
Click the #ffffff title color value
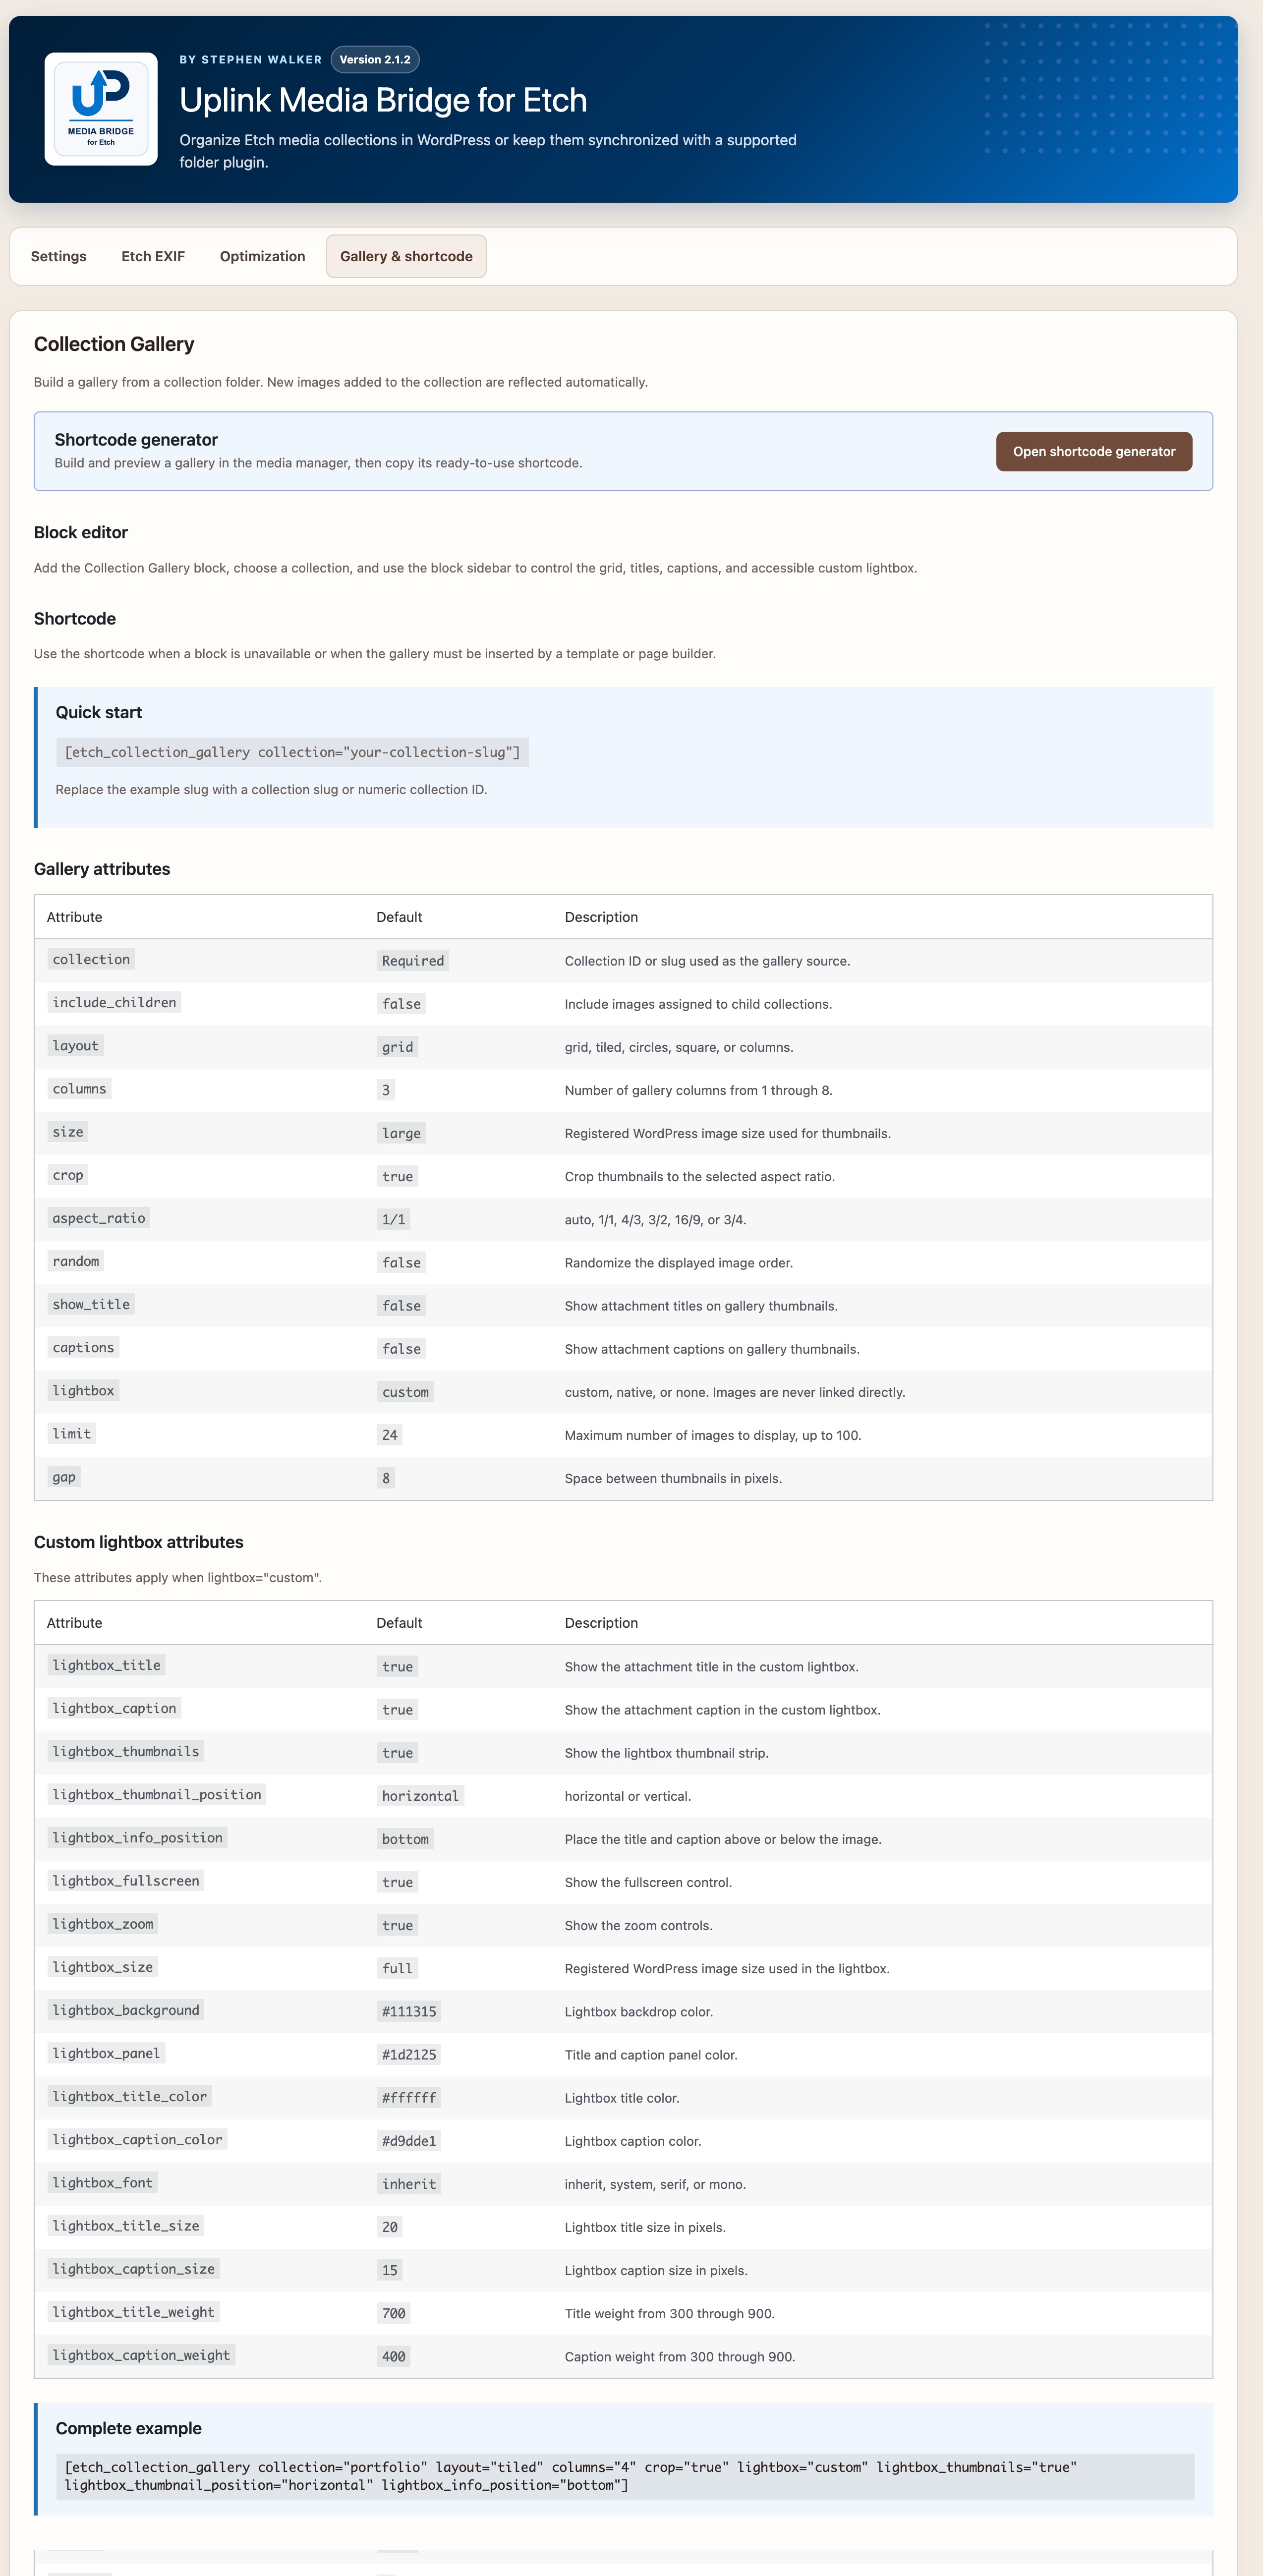[409, 2097]
